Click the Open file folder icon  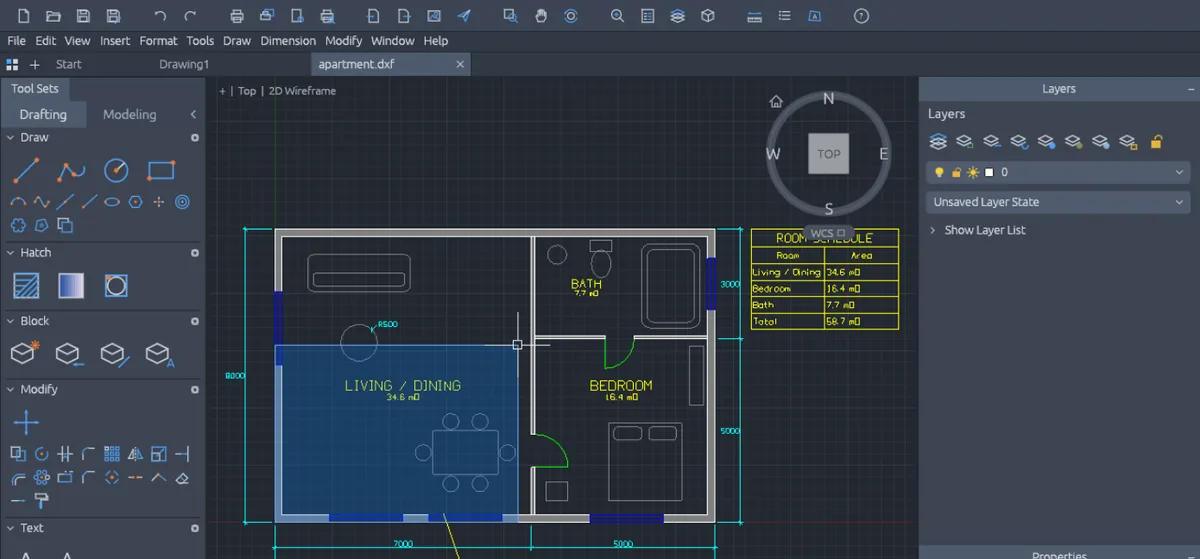tap(53, 16)
